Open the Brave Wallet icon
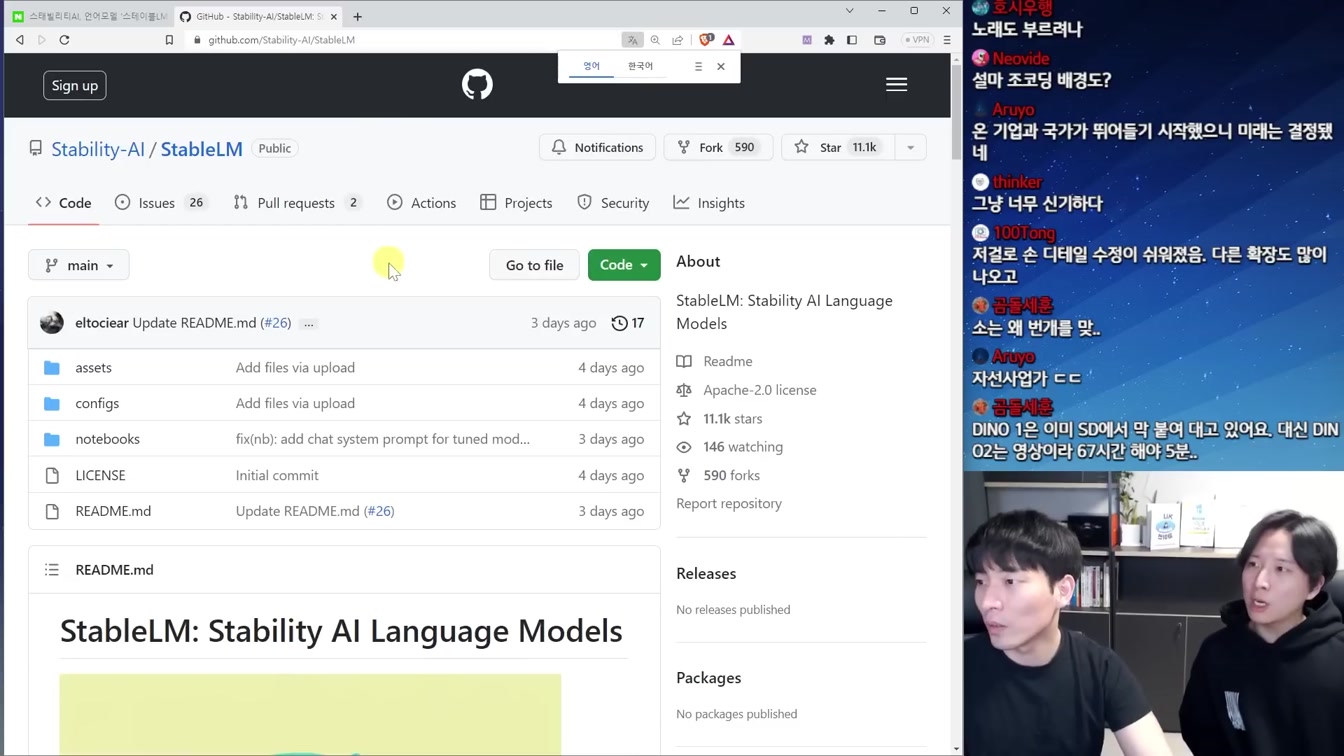Image resolution: width=1344 pixels, height=756 pixels. pyautogui.click(x=880, y=40)
